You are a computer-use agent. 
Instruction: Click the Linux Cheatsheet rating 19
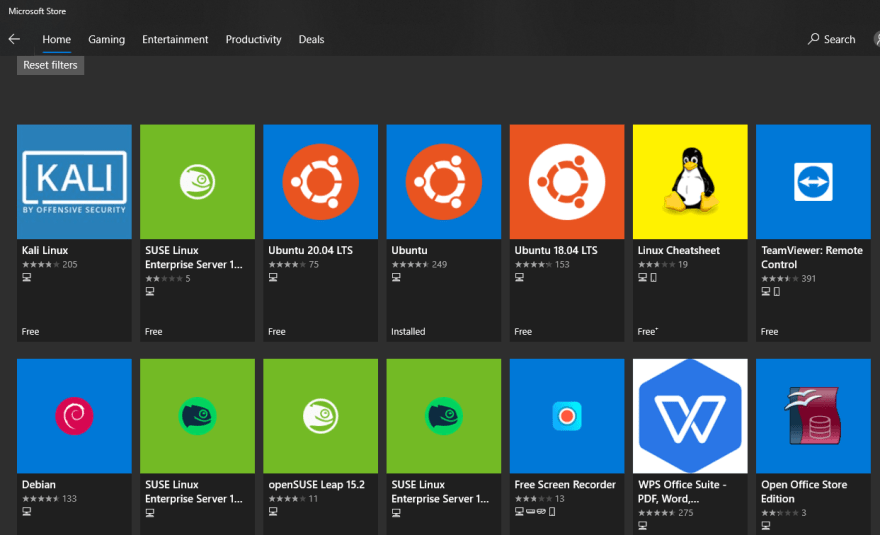coord(663,264)
